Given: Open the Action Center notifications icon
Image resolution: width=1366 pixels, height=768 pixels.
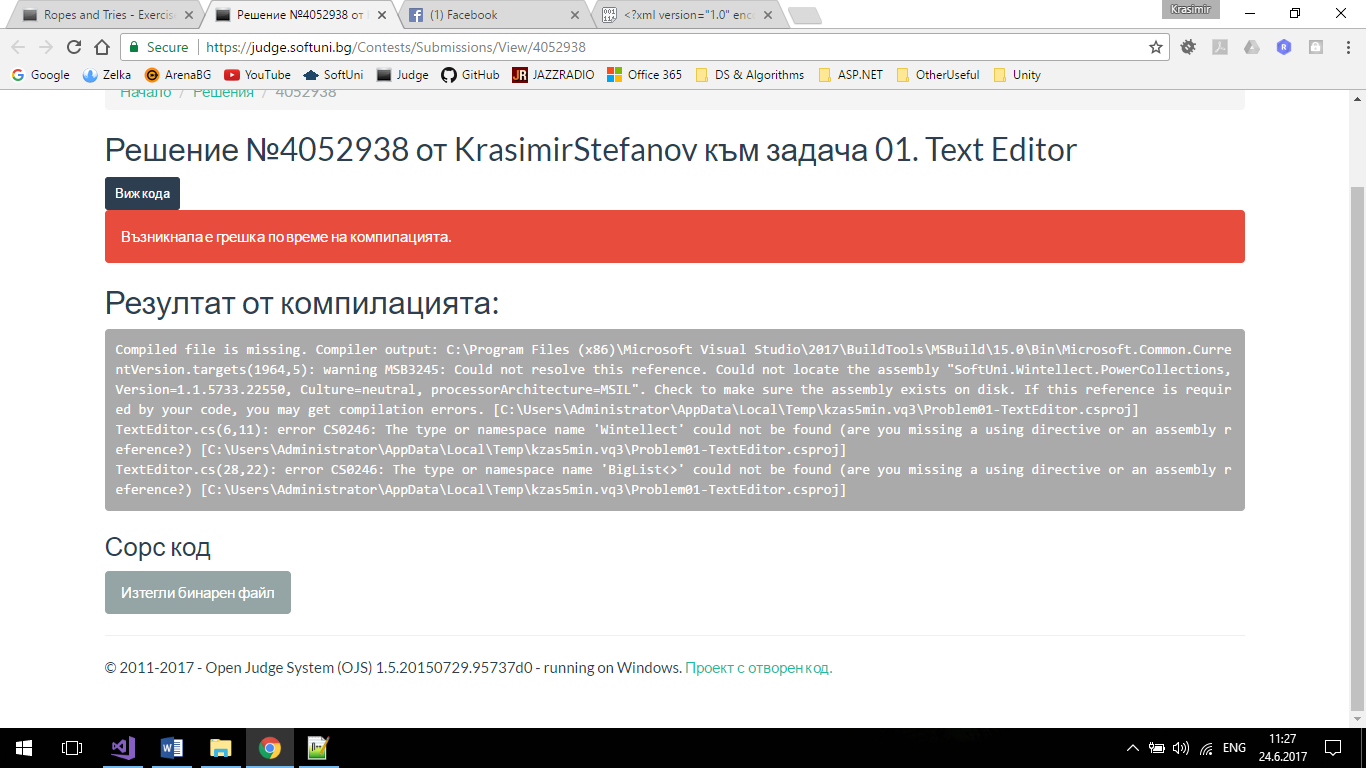Looking at the screenshot, I should pyautogui.click(x=1332, y=747).
